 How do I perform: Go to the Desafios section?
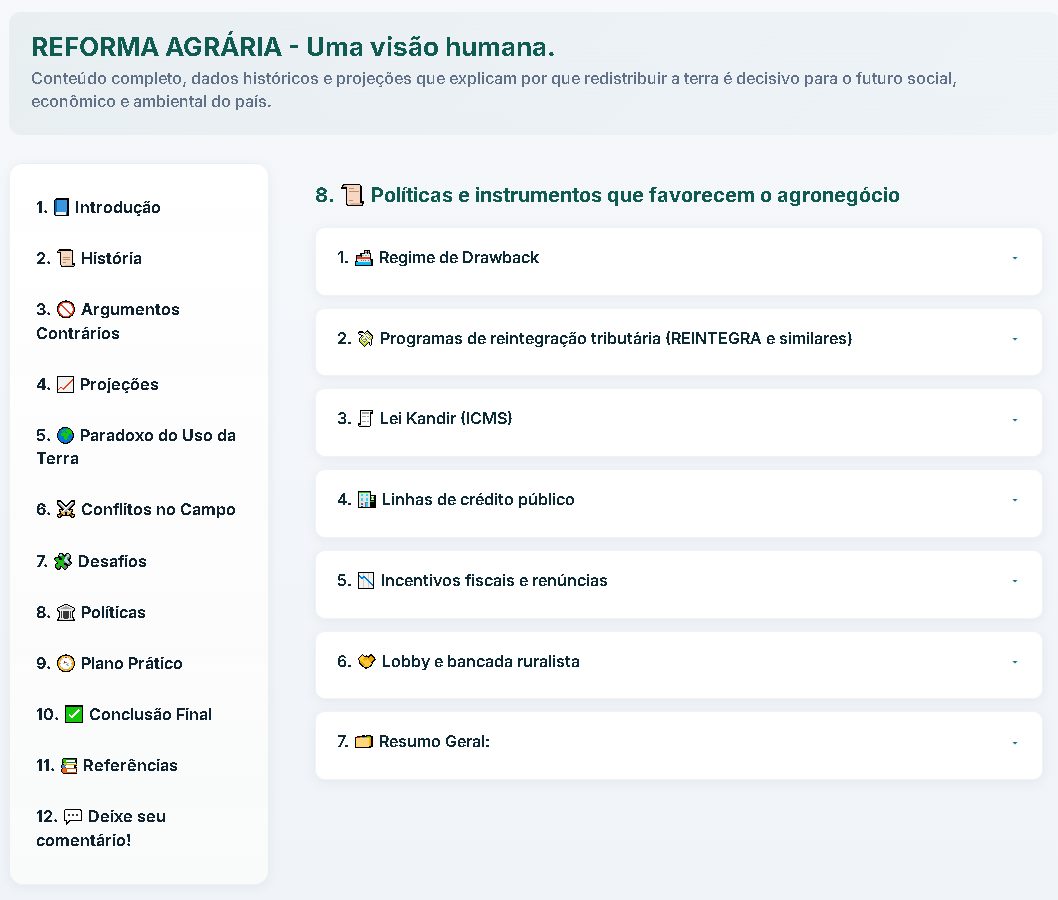click(91, 561)
